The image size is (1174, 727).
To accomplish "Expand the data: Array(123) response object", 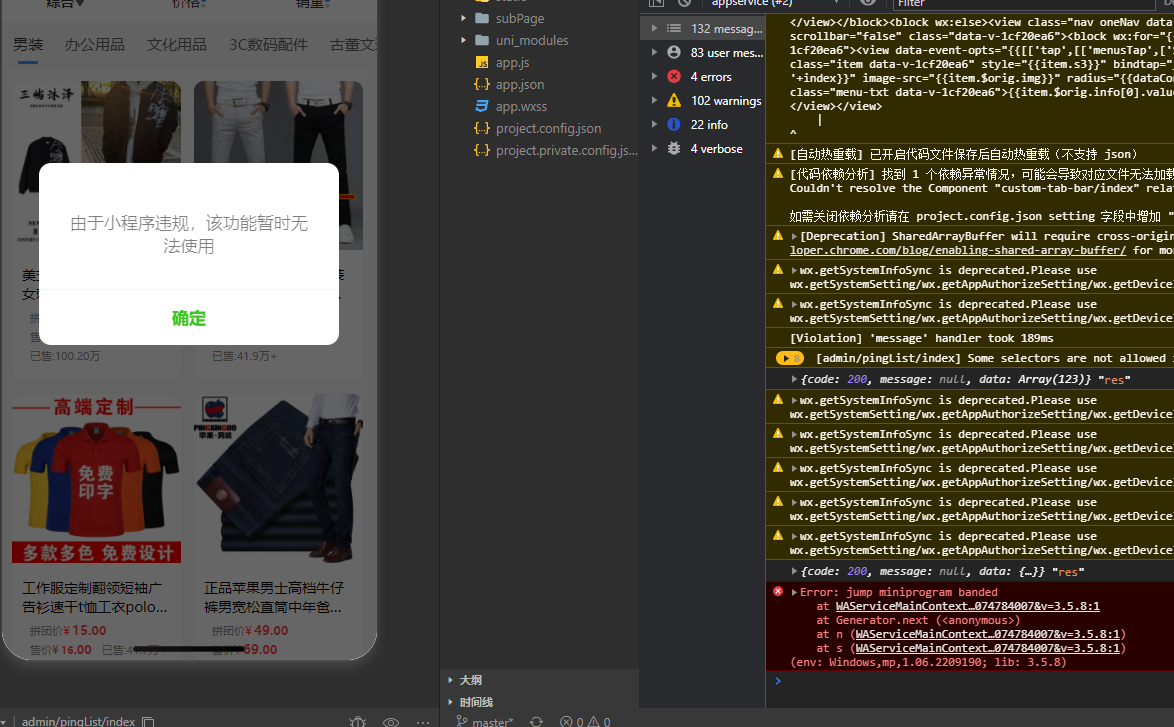I will (794, 379).
